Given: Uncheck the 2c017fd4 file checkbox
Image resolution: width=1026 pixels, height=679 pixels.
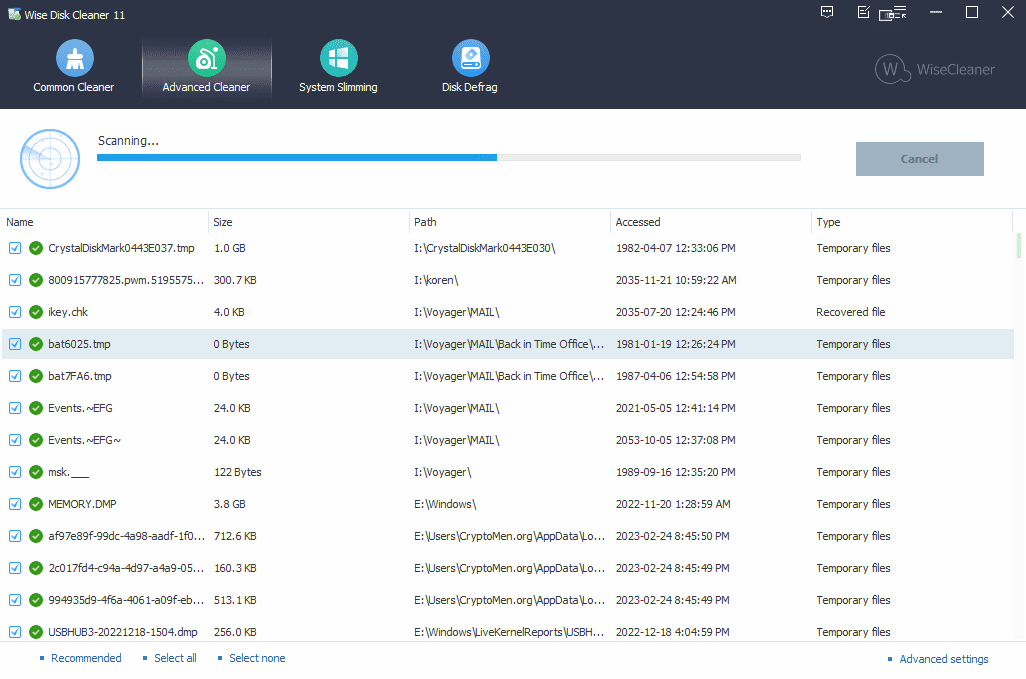Looking at the screenshot, I should [14, 568].
